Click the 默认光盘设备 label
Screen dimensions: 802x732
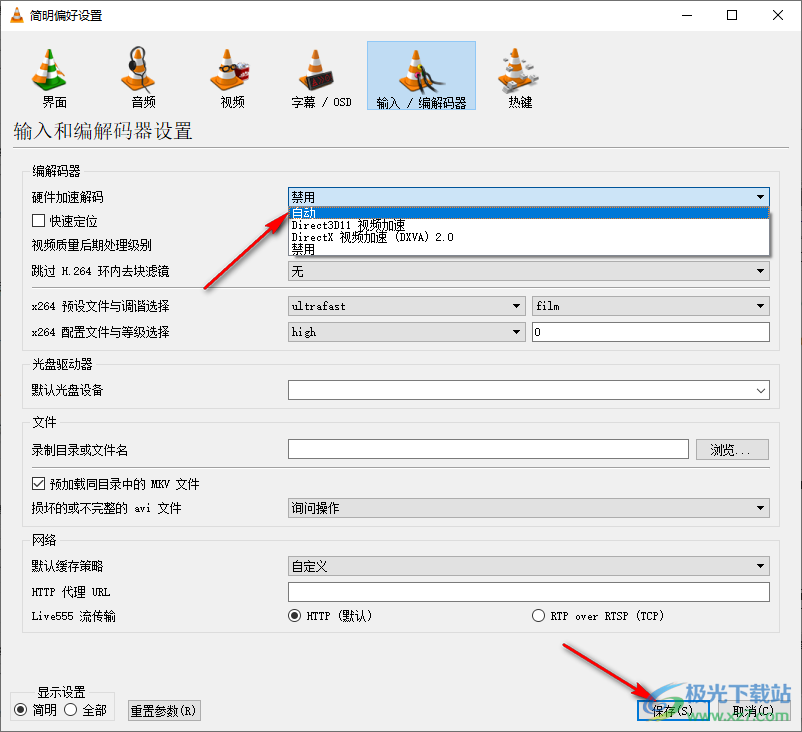pos(68,390)
